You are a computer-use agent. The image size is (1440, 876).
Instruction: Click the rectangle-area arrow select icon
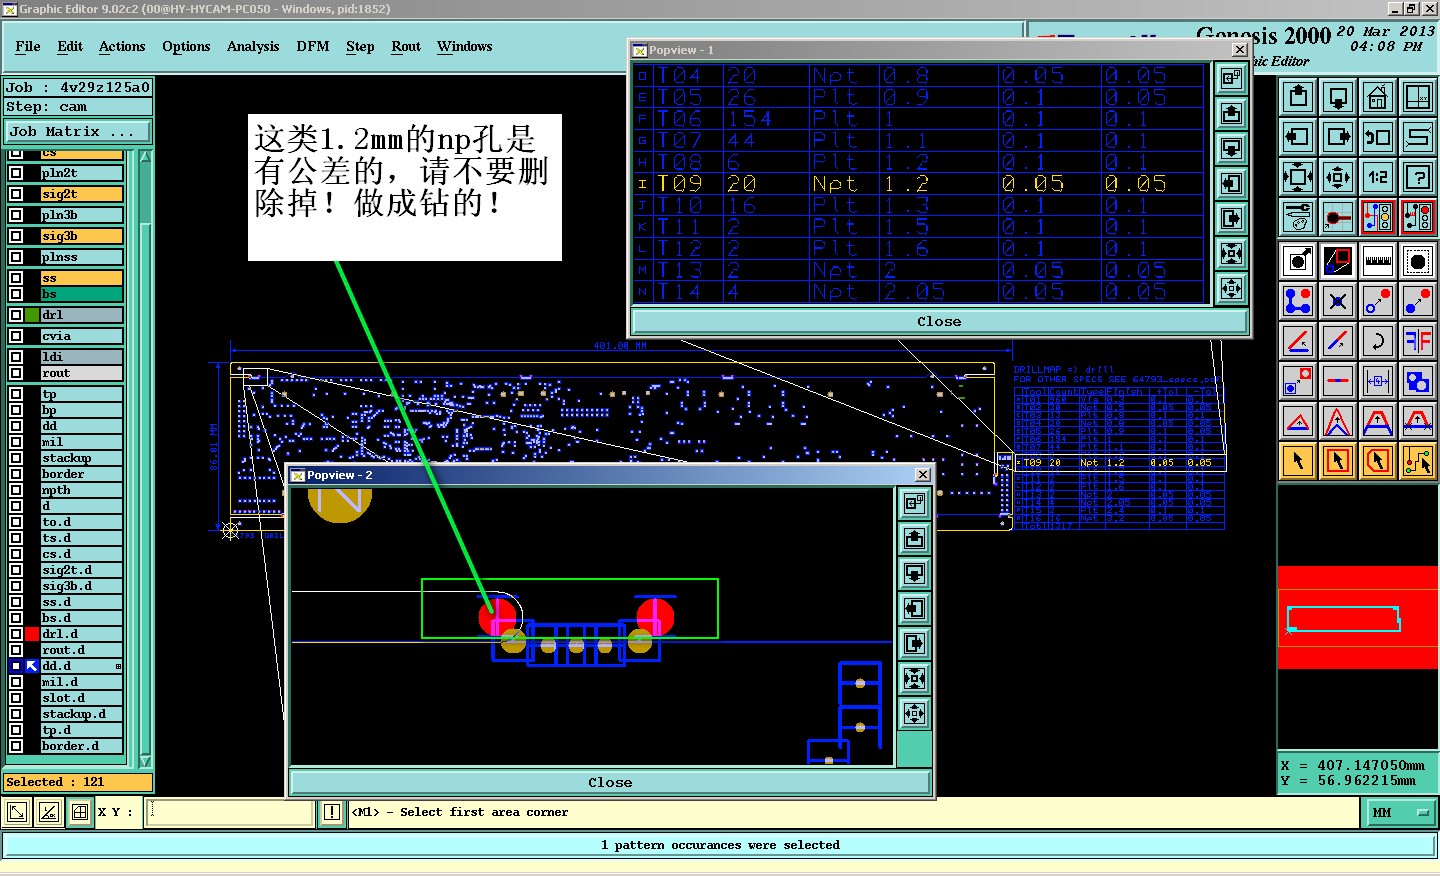point(1338,461)
